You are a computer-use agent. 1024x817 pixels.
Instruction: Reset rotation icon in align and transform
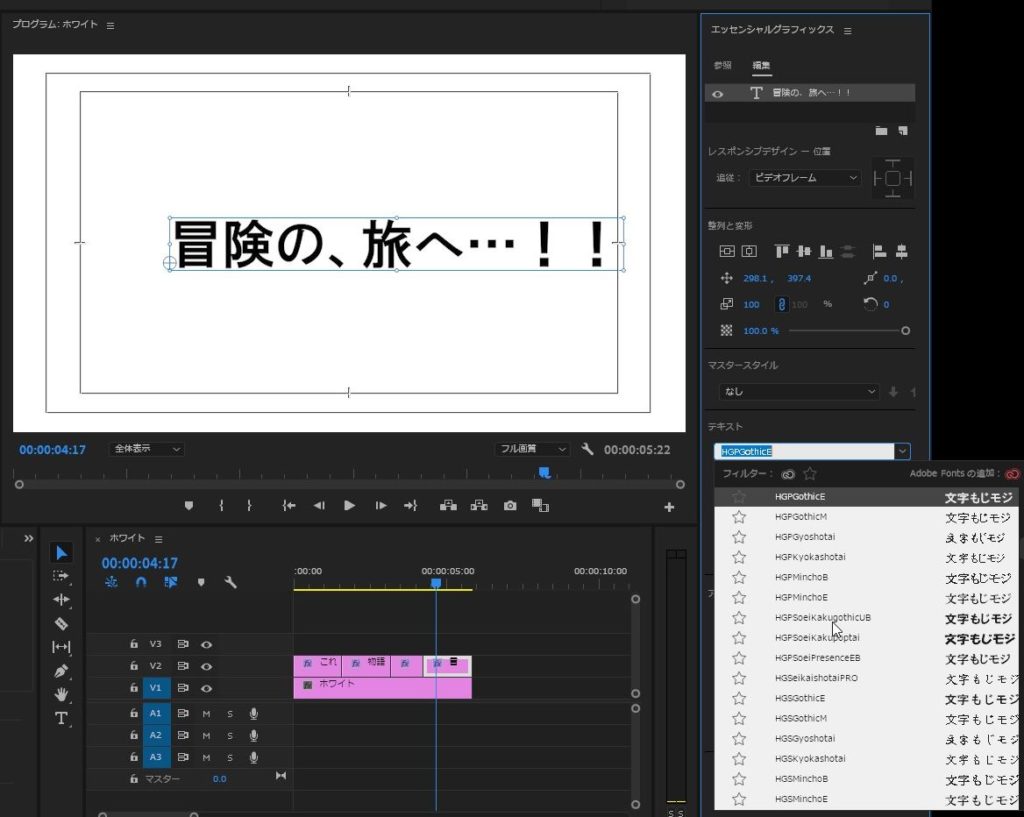(x=869, y=304)
